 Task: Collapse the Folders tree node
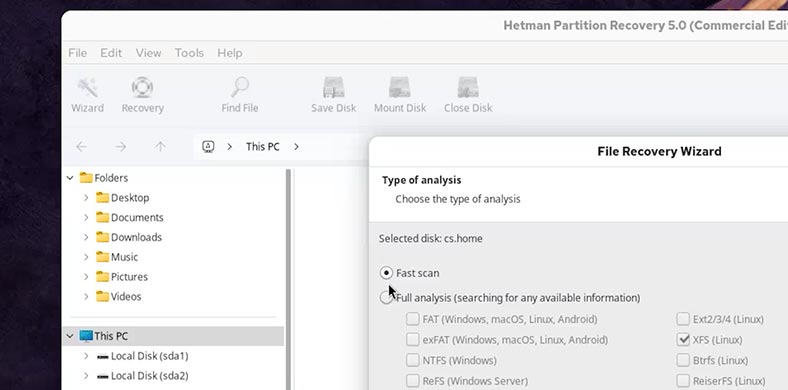70,177
